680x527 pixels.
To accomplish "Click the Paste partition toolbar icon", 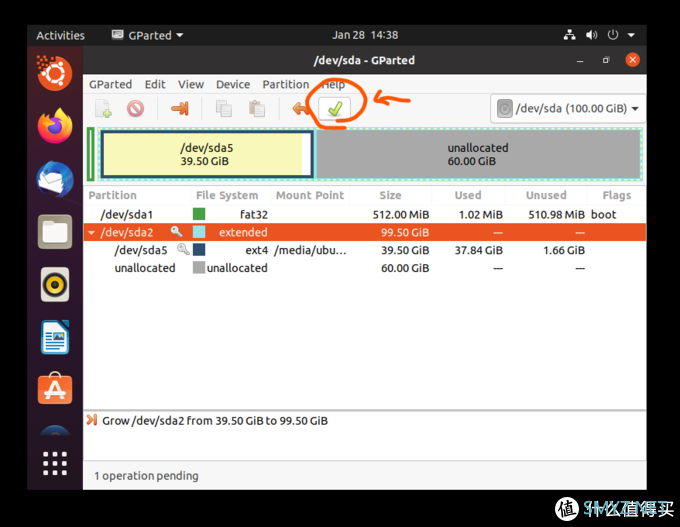I will click(257, 108).
